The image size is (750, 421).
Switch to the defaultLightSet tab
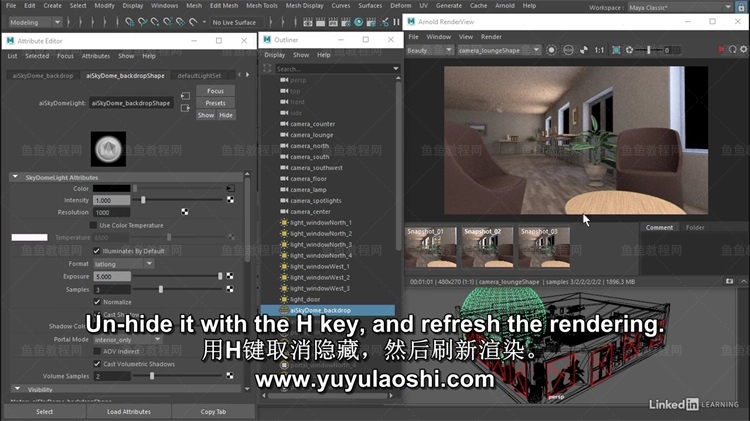point(199,76)
